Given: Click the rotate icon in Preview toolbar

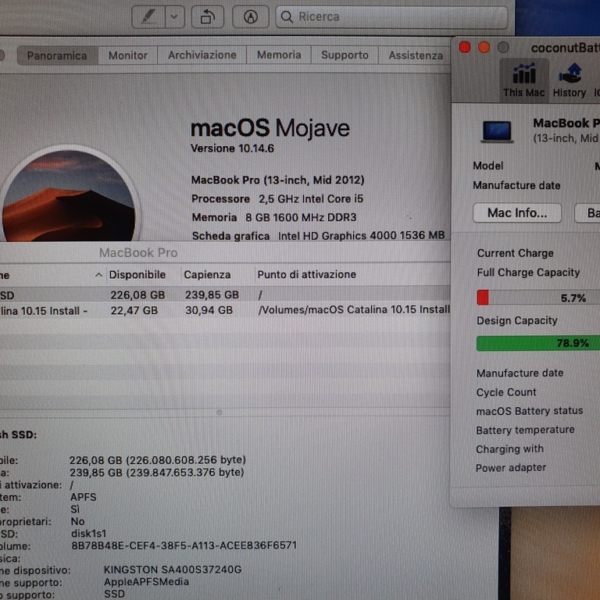Looking at the screenshot, I should click(x=207, y=16).
